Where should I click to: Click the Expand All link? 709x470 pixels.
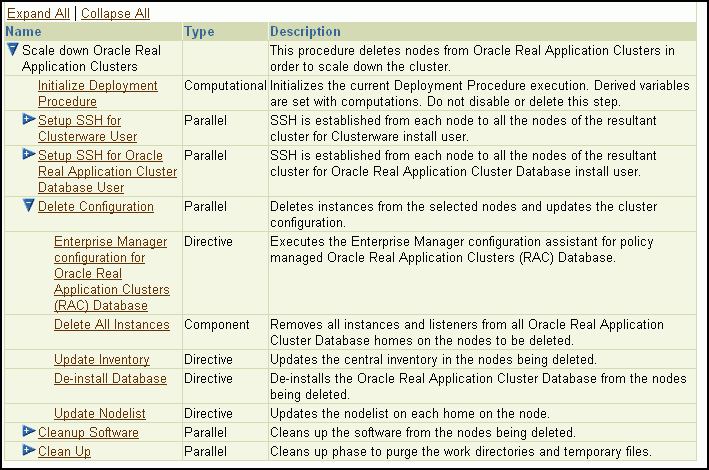[38, 14]
